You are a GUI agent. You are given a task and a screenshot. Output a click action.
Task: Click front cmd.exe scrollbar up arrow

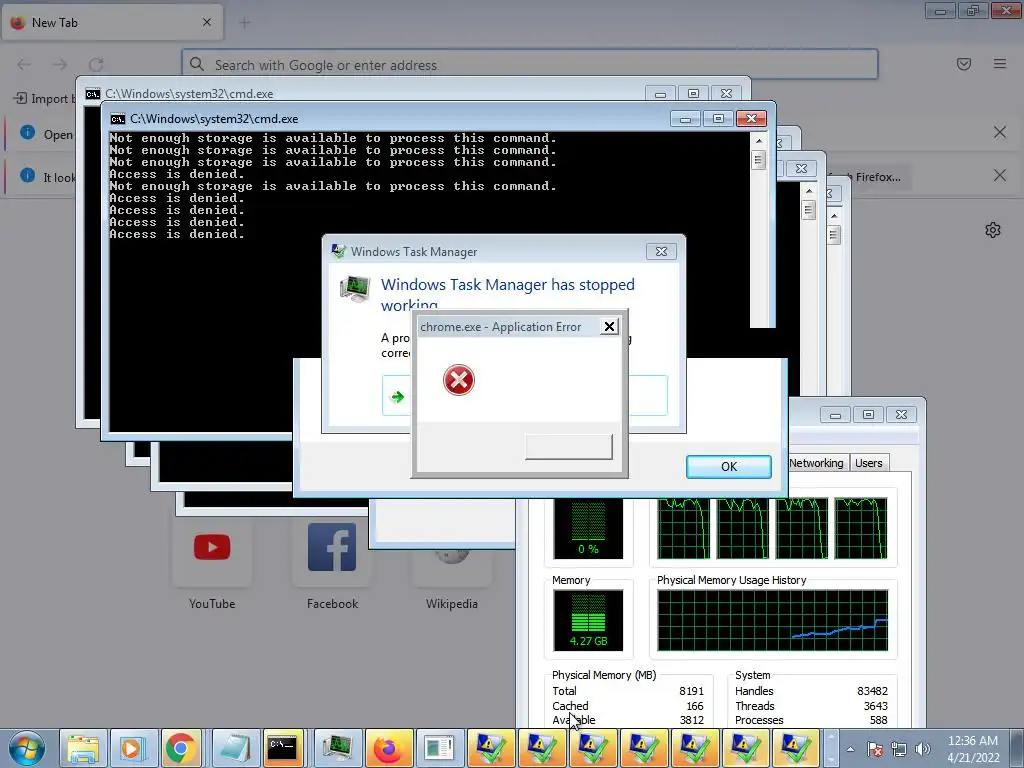pos(758,140)
